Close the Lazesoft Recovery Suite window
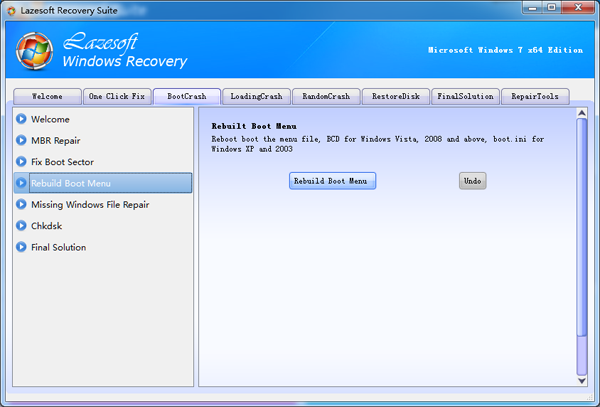The image size is (600, 407). pos(578,8)
